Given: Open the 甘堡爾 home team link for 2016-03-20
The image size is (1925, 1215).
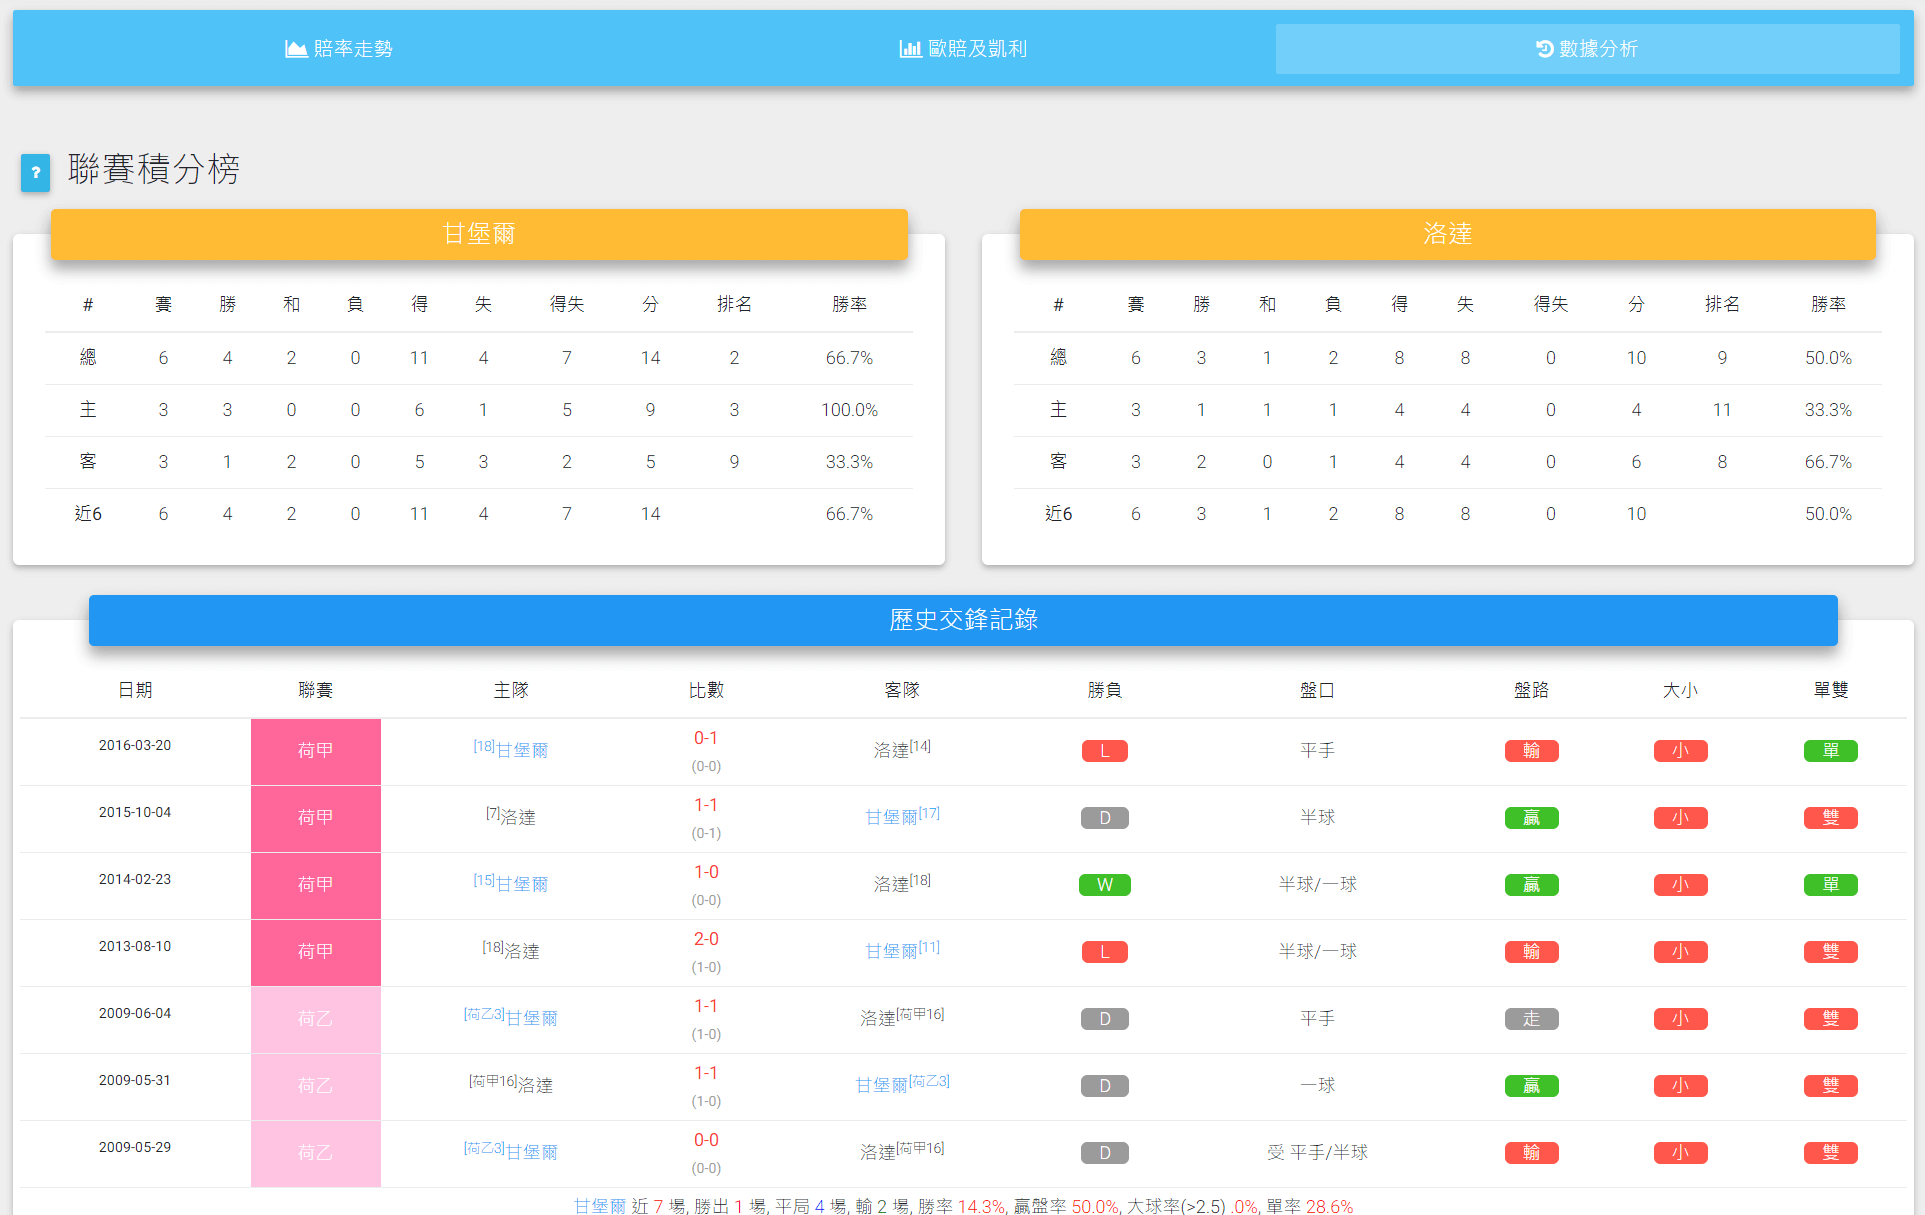Looking at the screenshot, I should pos(521,750).
